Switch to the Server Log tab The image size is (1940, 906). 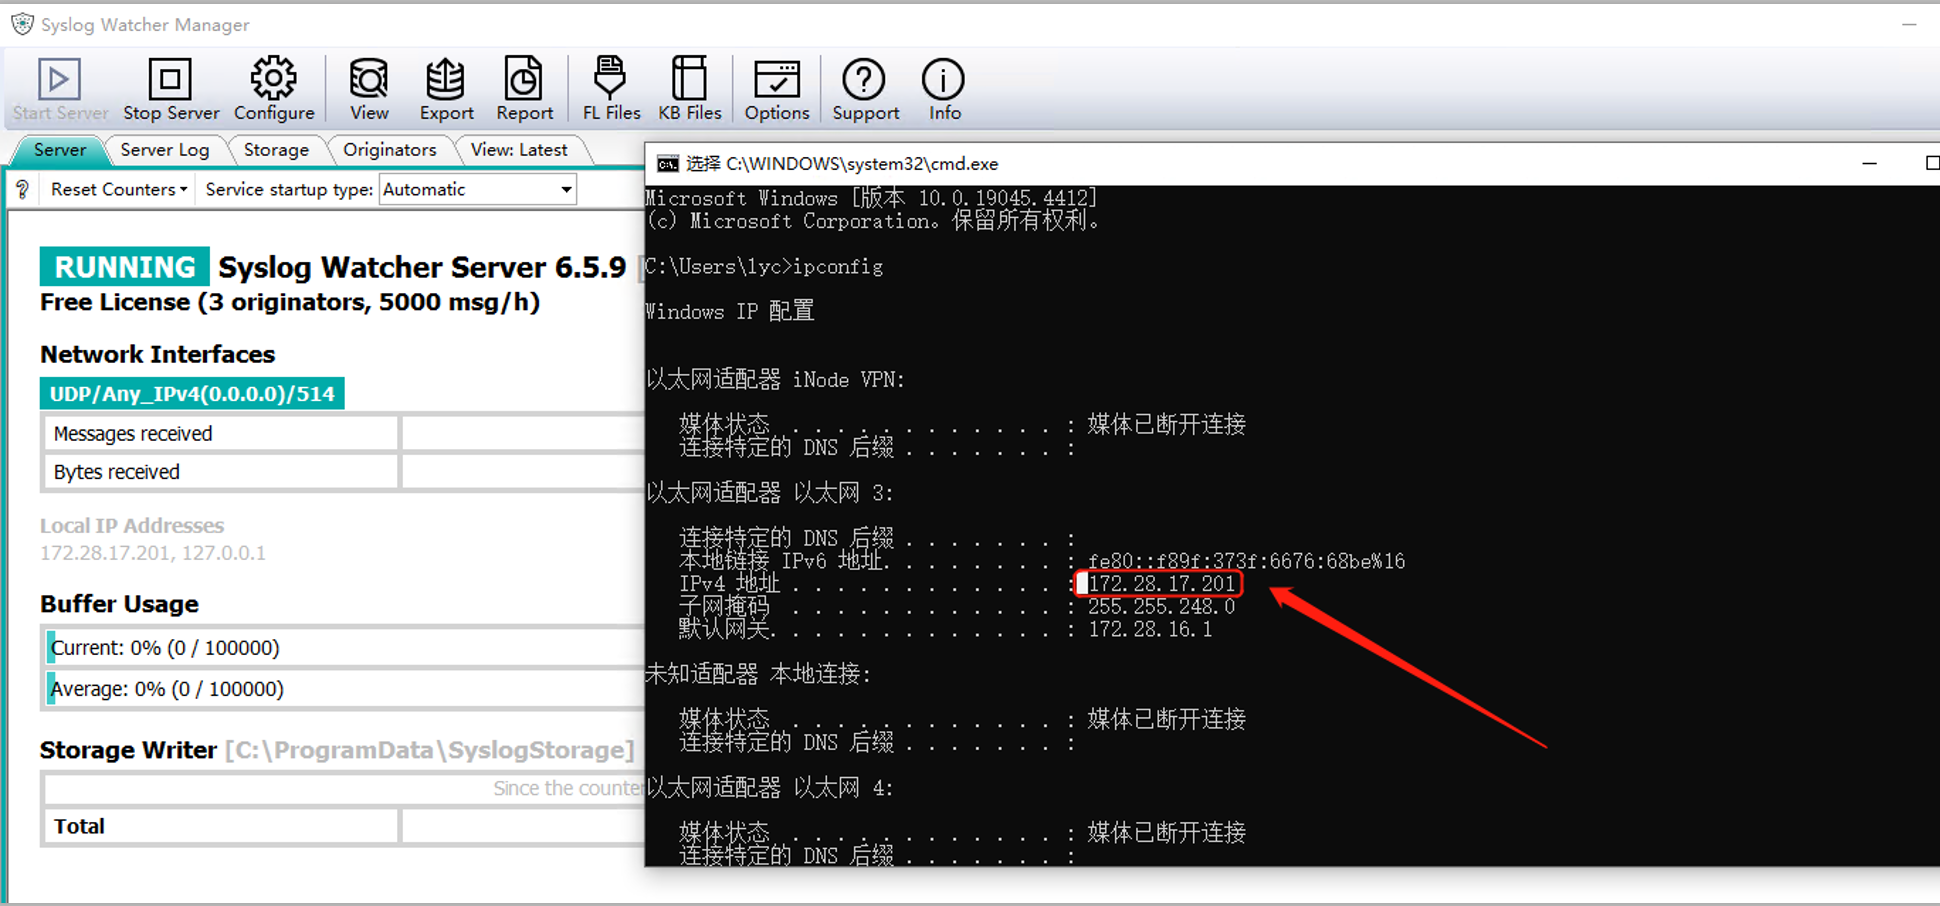click(165, 150)
